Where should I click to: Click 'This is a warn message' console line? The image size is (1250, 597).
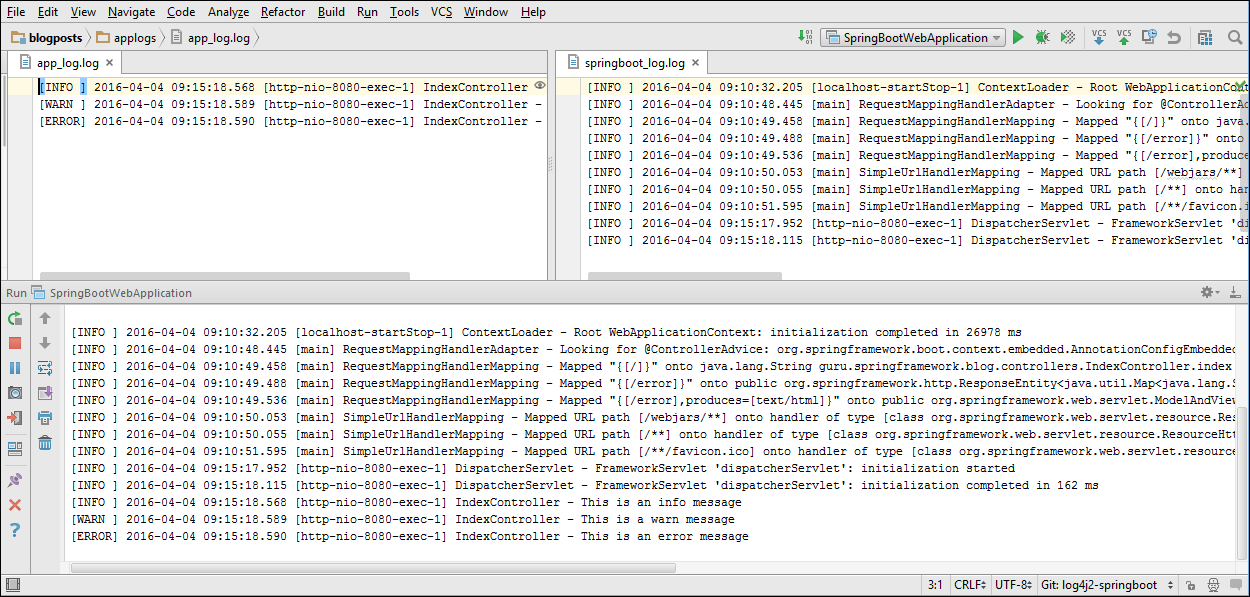[402, 519]
